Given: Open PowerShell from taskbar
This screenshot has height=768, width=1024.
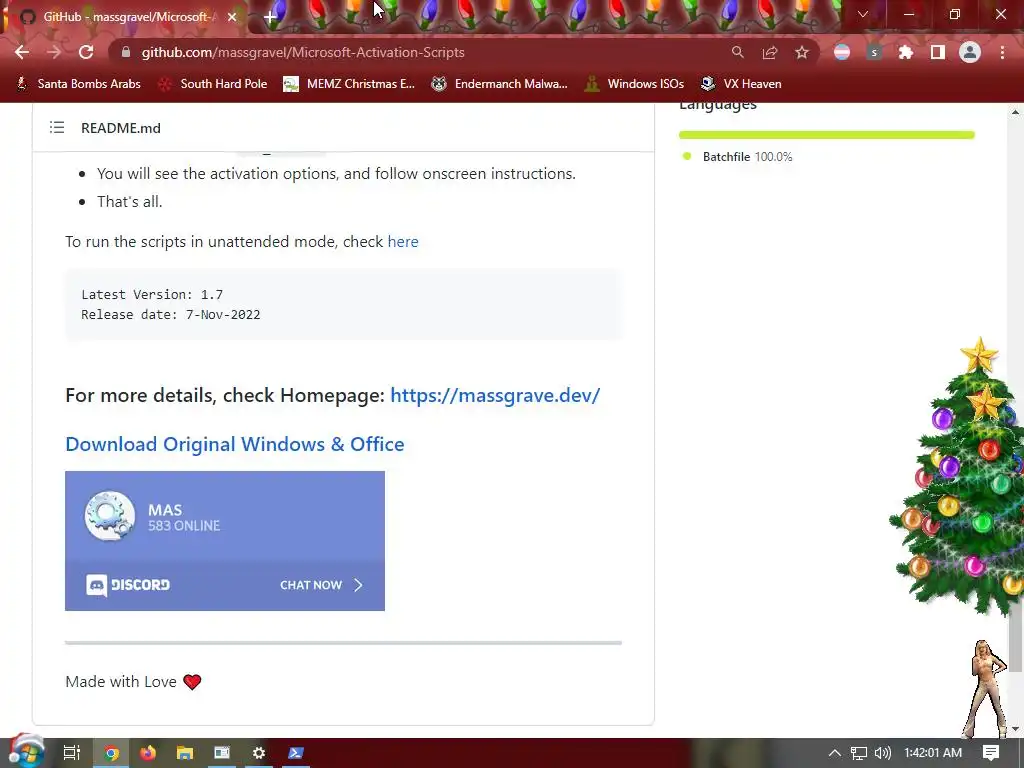Looking at the screenshot, I should coord(295,753).
